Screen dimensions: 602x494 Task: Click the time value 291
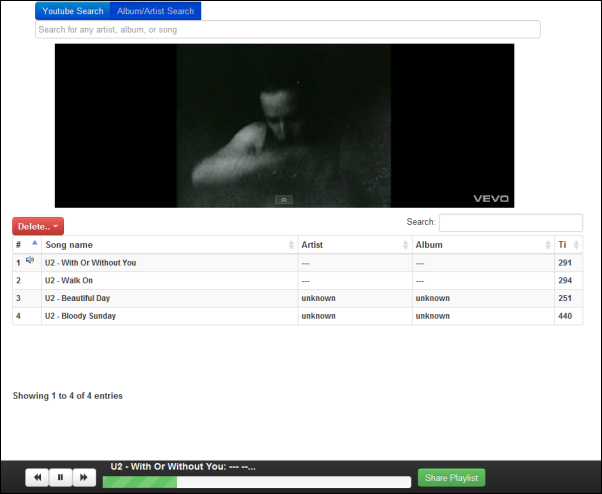click(565, 263)
